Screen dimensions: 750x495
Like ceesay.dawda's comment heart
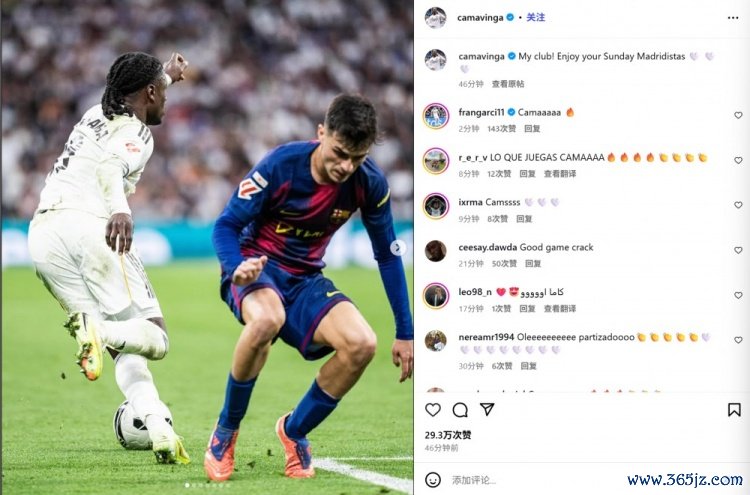click(x=738, y=250)
